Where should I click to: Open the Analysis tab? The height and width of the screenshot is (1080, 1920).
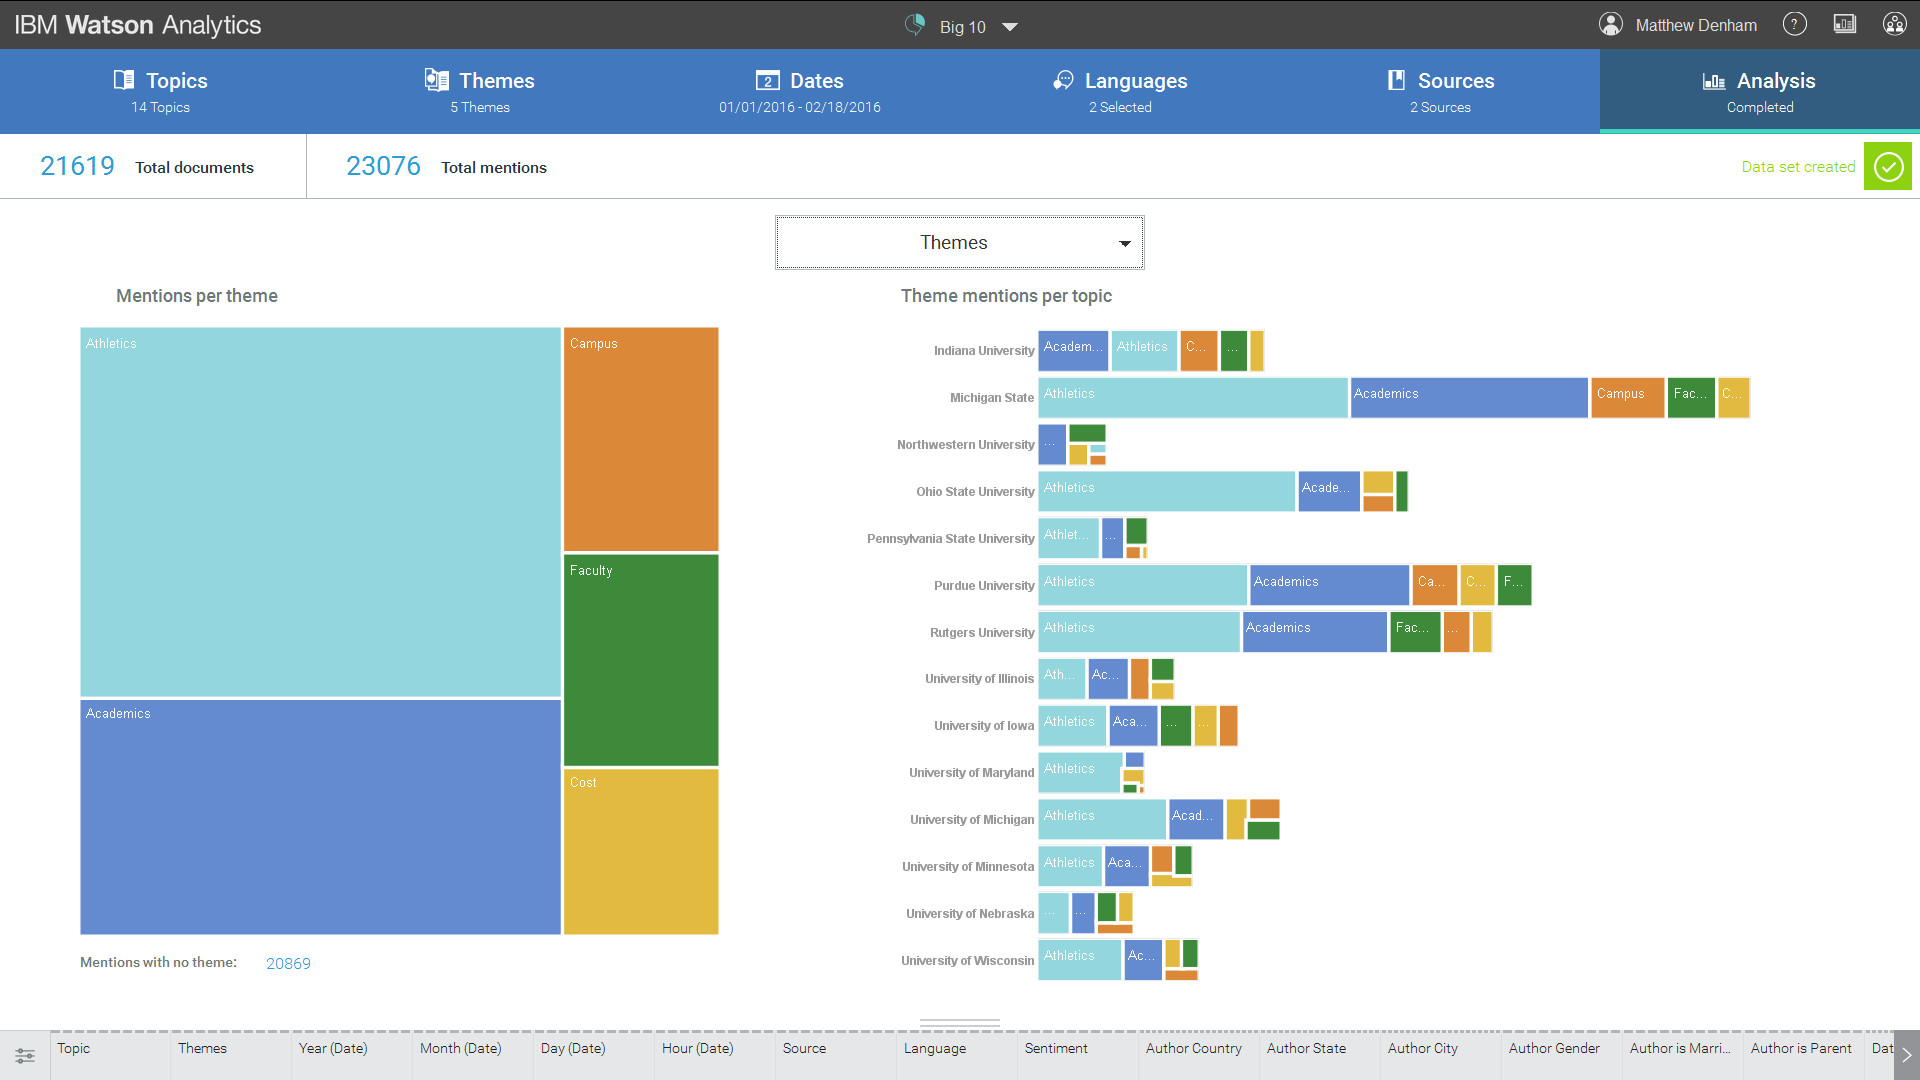tap(1760, 91)
